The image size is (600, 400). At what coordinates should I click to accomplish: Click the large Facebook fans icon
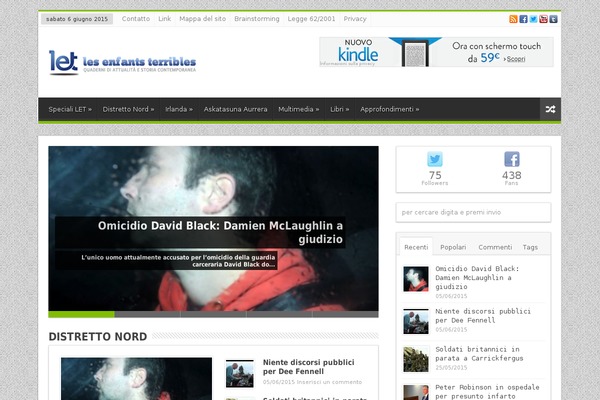[512, 159]
